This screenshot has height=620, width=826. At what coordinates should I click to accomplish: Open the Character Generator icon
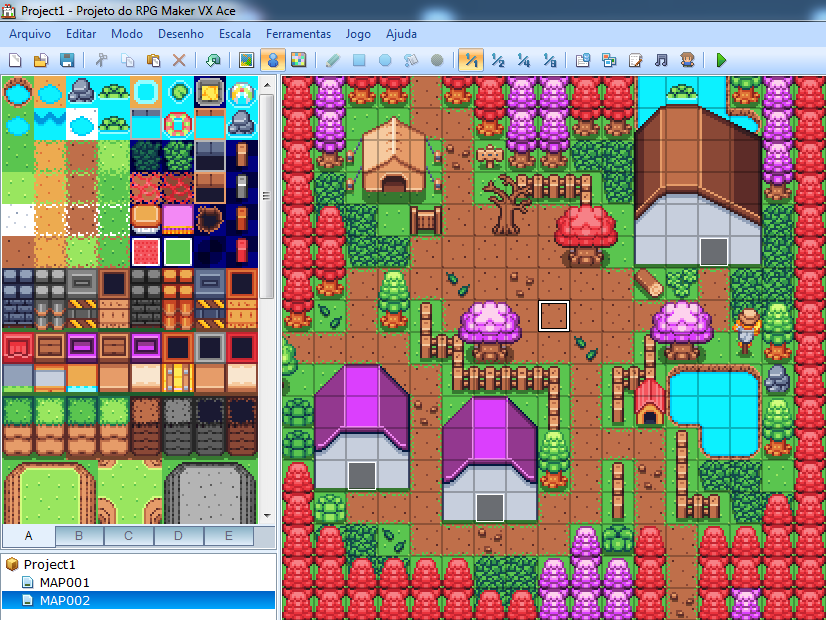point(687,60)
